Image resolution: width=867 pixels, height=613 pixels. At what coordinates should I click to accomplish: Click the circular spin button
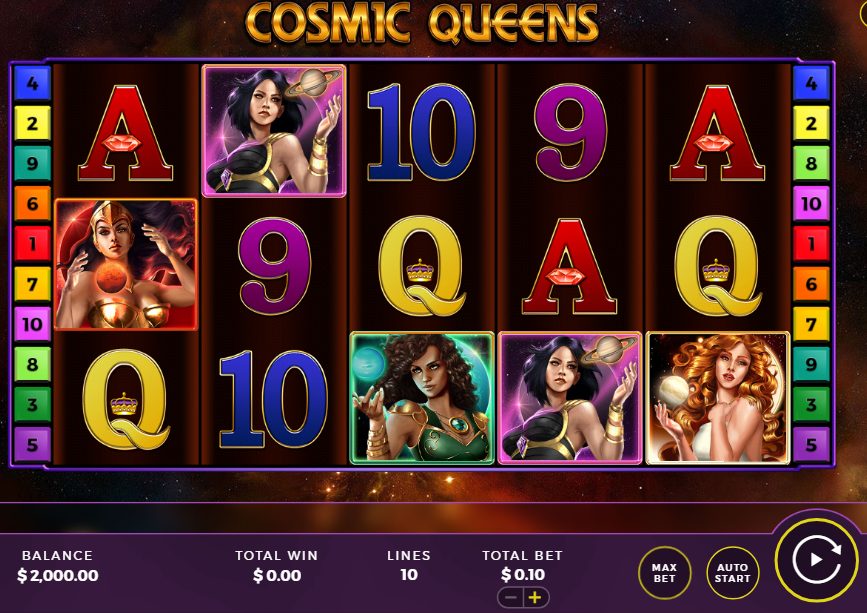tap(817, 559)
